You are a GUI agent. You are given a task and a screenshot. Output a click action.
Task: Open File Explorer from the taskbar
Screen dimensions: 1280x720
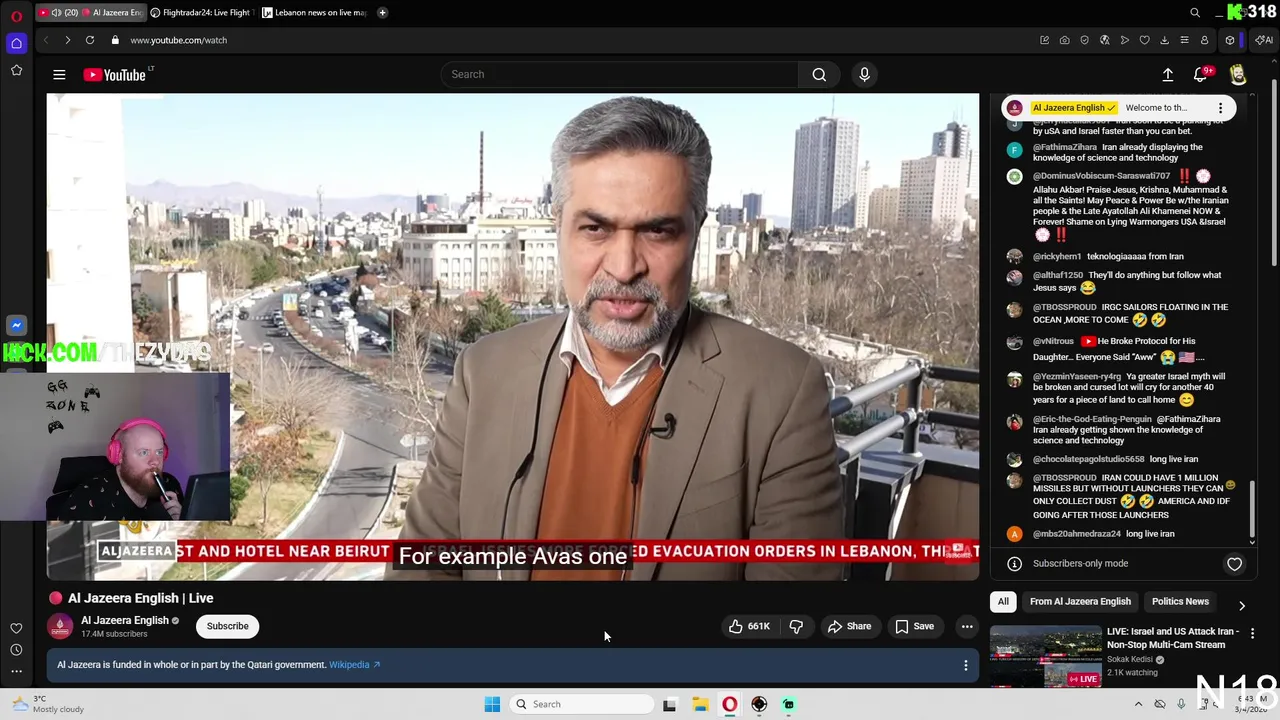tap(700, 704)
